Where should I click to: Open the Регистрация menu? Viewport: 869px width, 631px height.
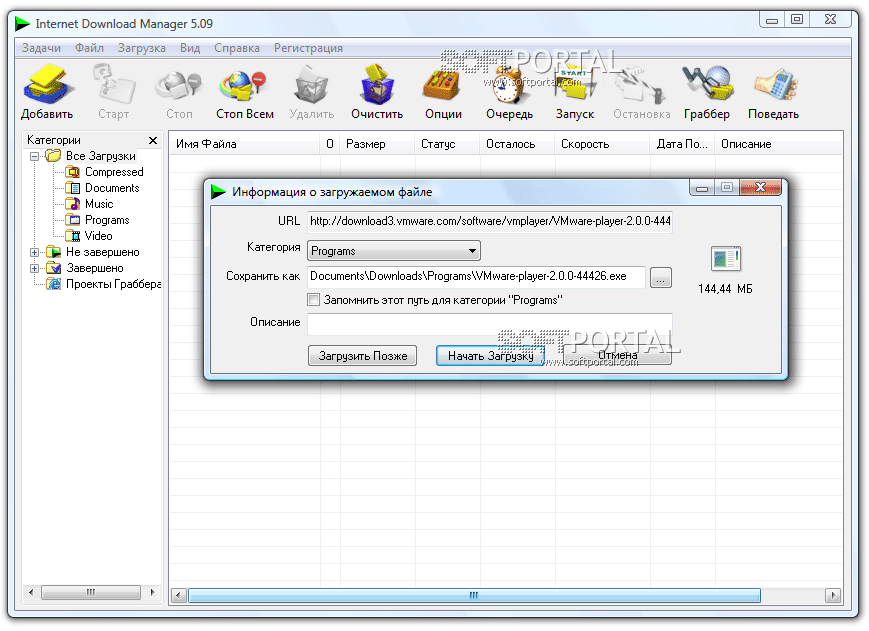[308, 48]
